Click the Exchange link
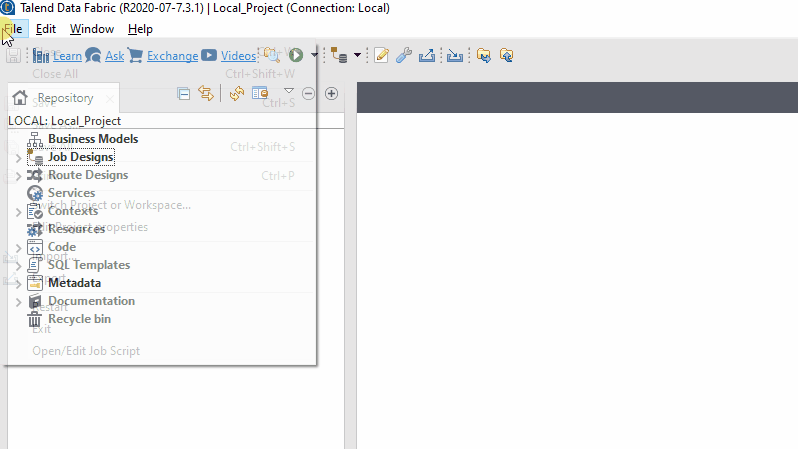 coord(172,56)
